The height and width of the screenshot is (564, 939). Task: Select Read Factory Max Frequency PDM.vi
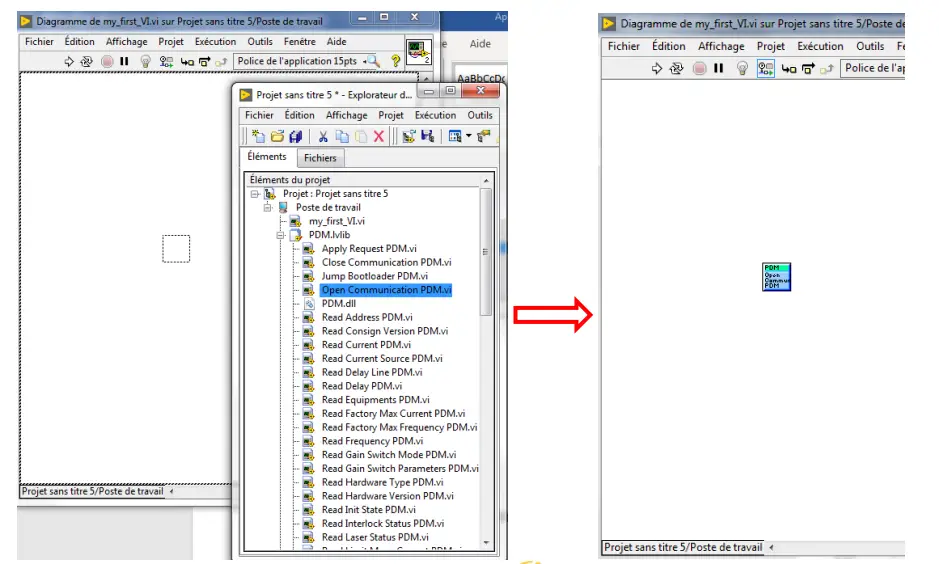tap(399, 427)
